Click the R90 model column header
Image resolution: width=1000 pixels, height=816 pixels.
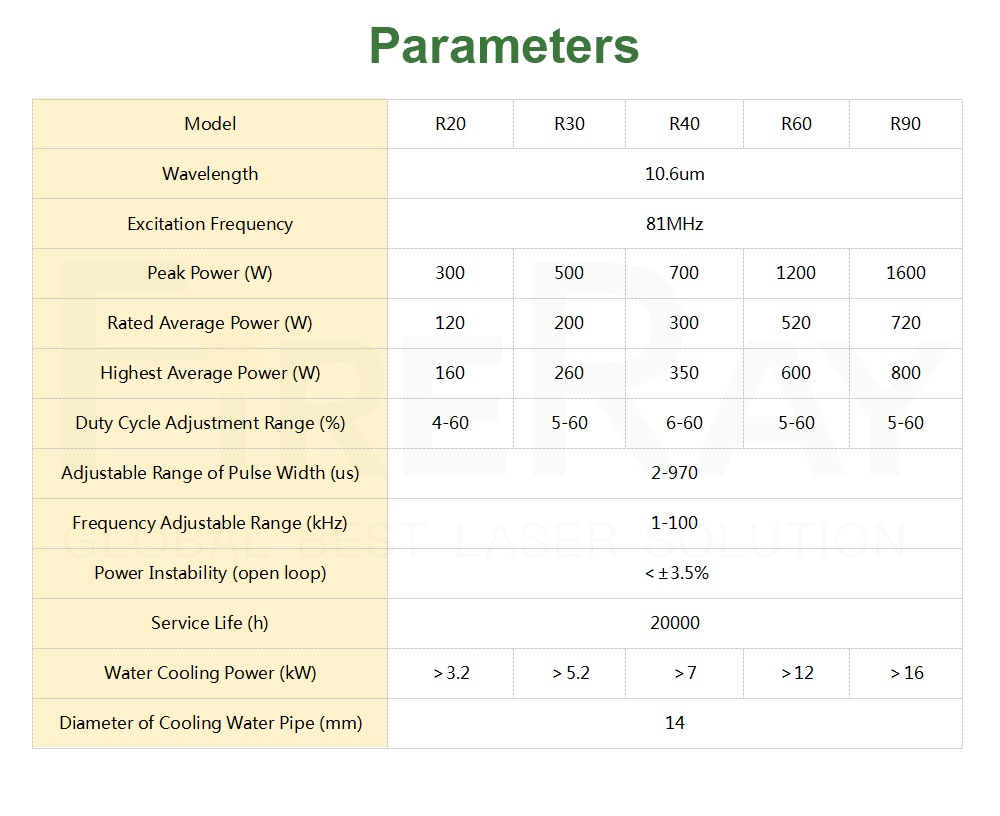[905, 124]
